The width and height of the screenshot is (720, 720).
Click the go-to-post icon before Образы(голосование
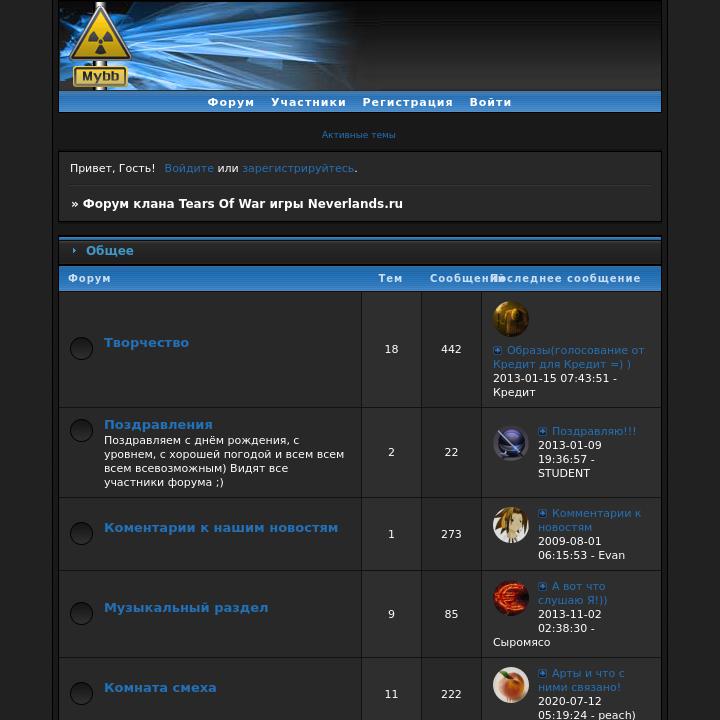[497, 350]
